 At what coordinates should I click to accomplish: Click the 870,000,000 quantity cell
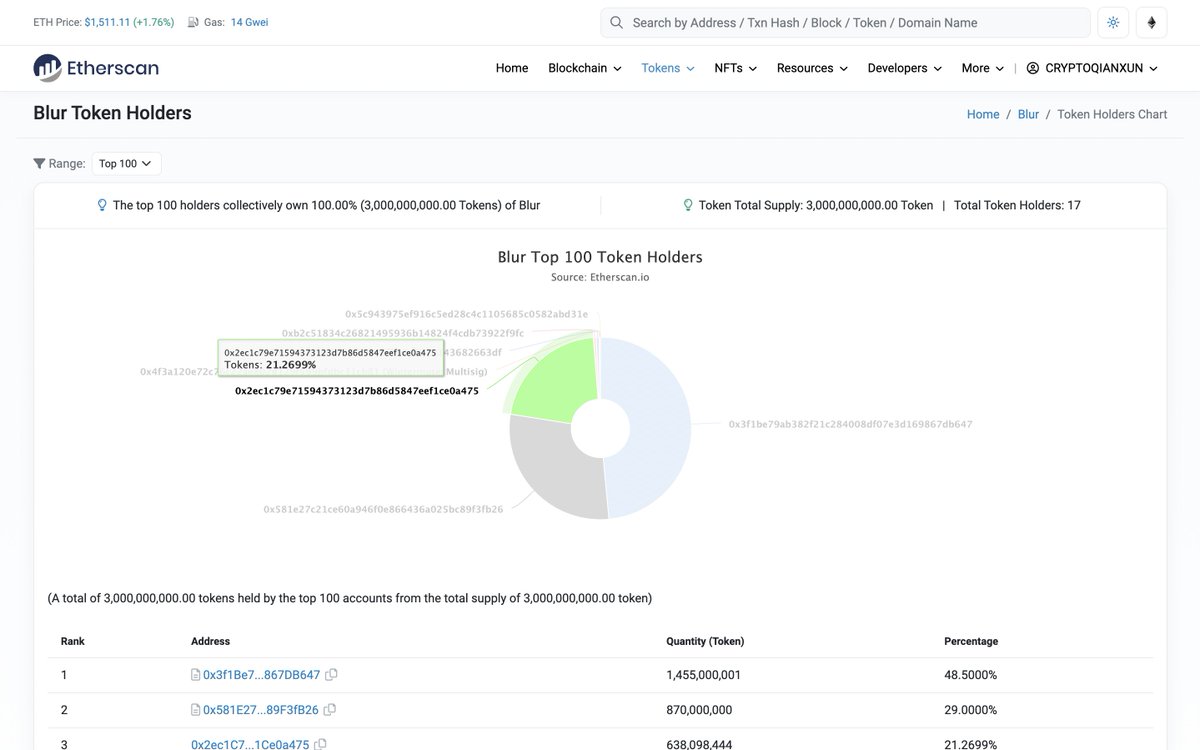click(699, 710)
